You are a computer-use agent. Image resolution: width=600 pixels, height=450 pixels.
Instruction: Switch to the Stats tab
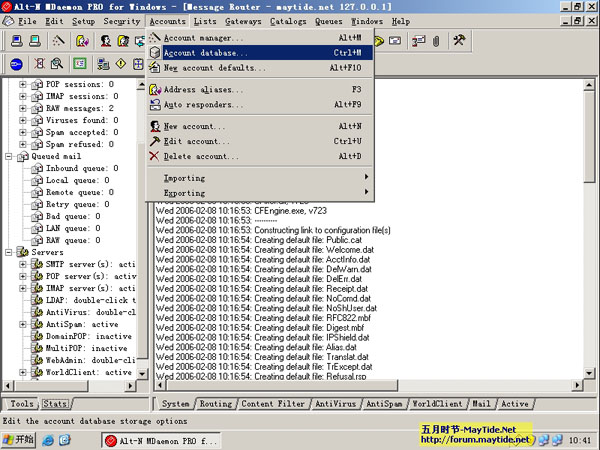click(x=55, y=404)
